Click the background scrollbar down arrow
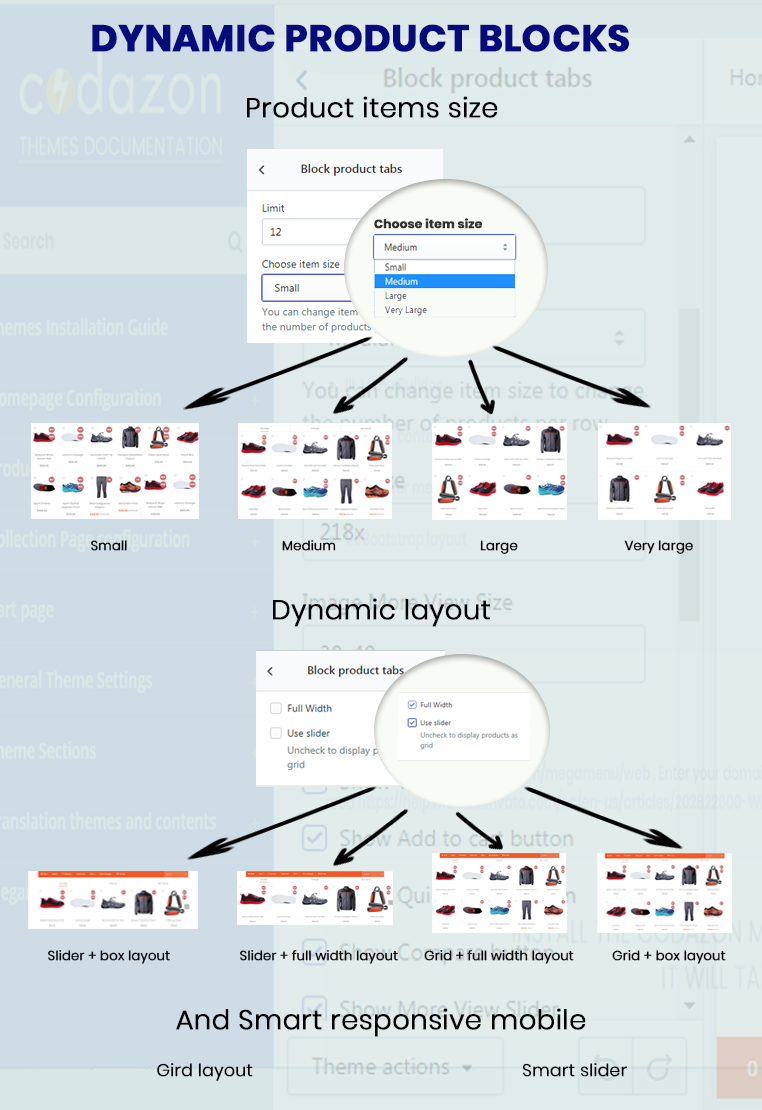The image size is (762, 1110). (x=689, y=1005)
